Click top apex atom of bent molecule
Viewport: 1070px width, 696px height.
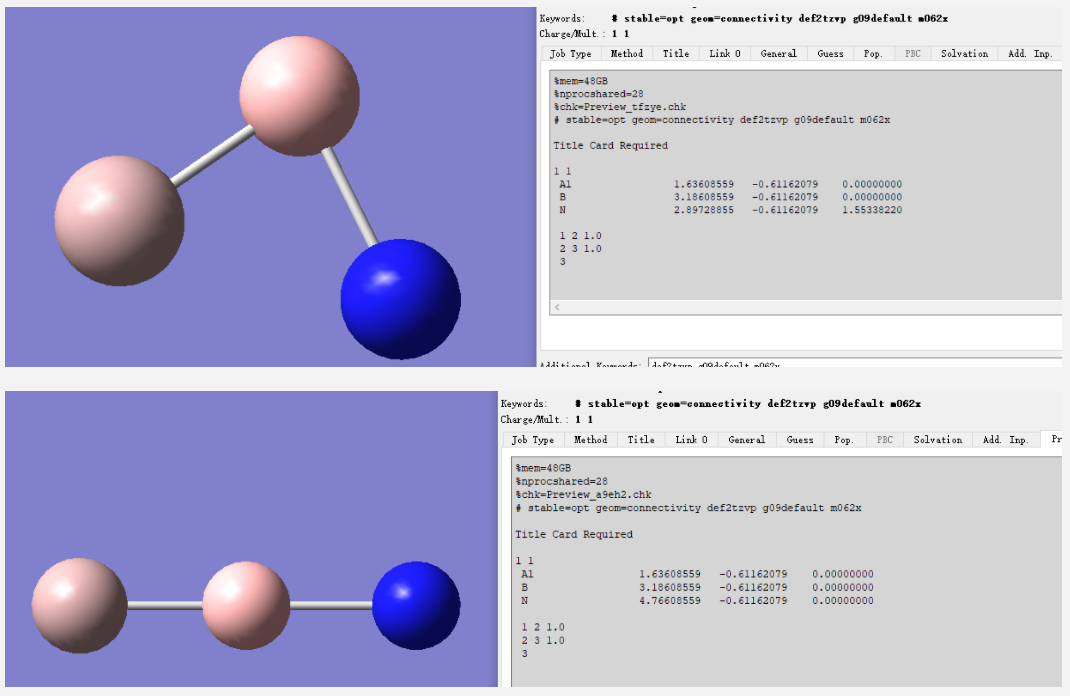(x=299, y=96)
